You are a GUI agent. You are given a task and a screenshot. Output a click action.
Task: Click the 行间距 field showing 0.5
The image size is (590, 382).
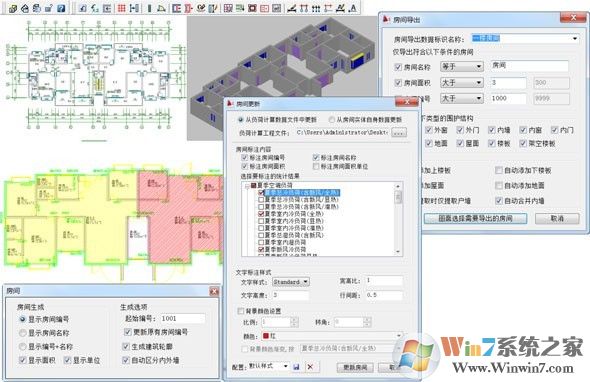click(x=384, y=295)
